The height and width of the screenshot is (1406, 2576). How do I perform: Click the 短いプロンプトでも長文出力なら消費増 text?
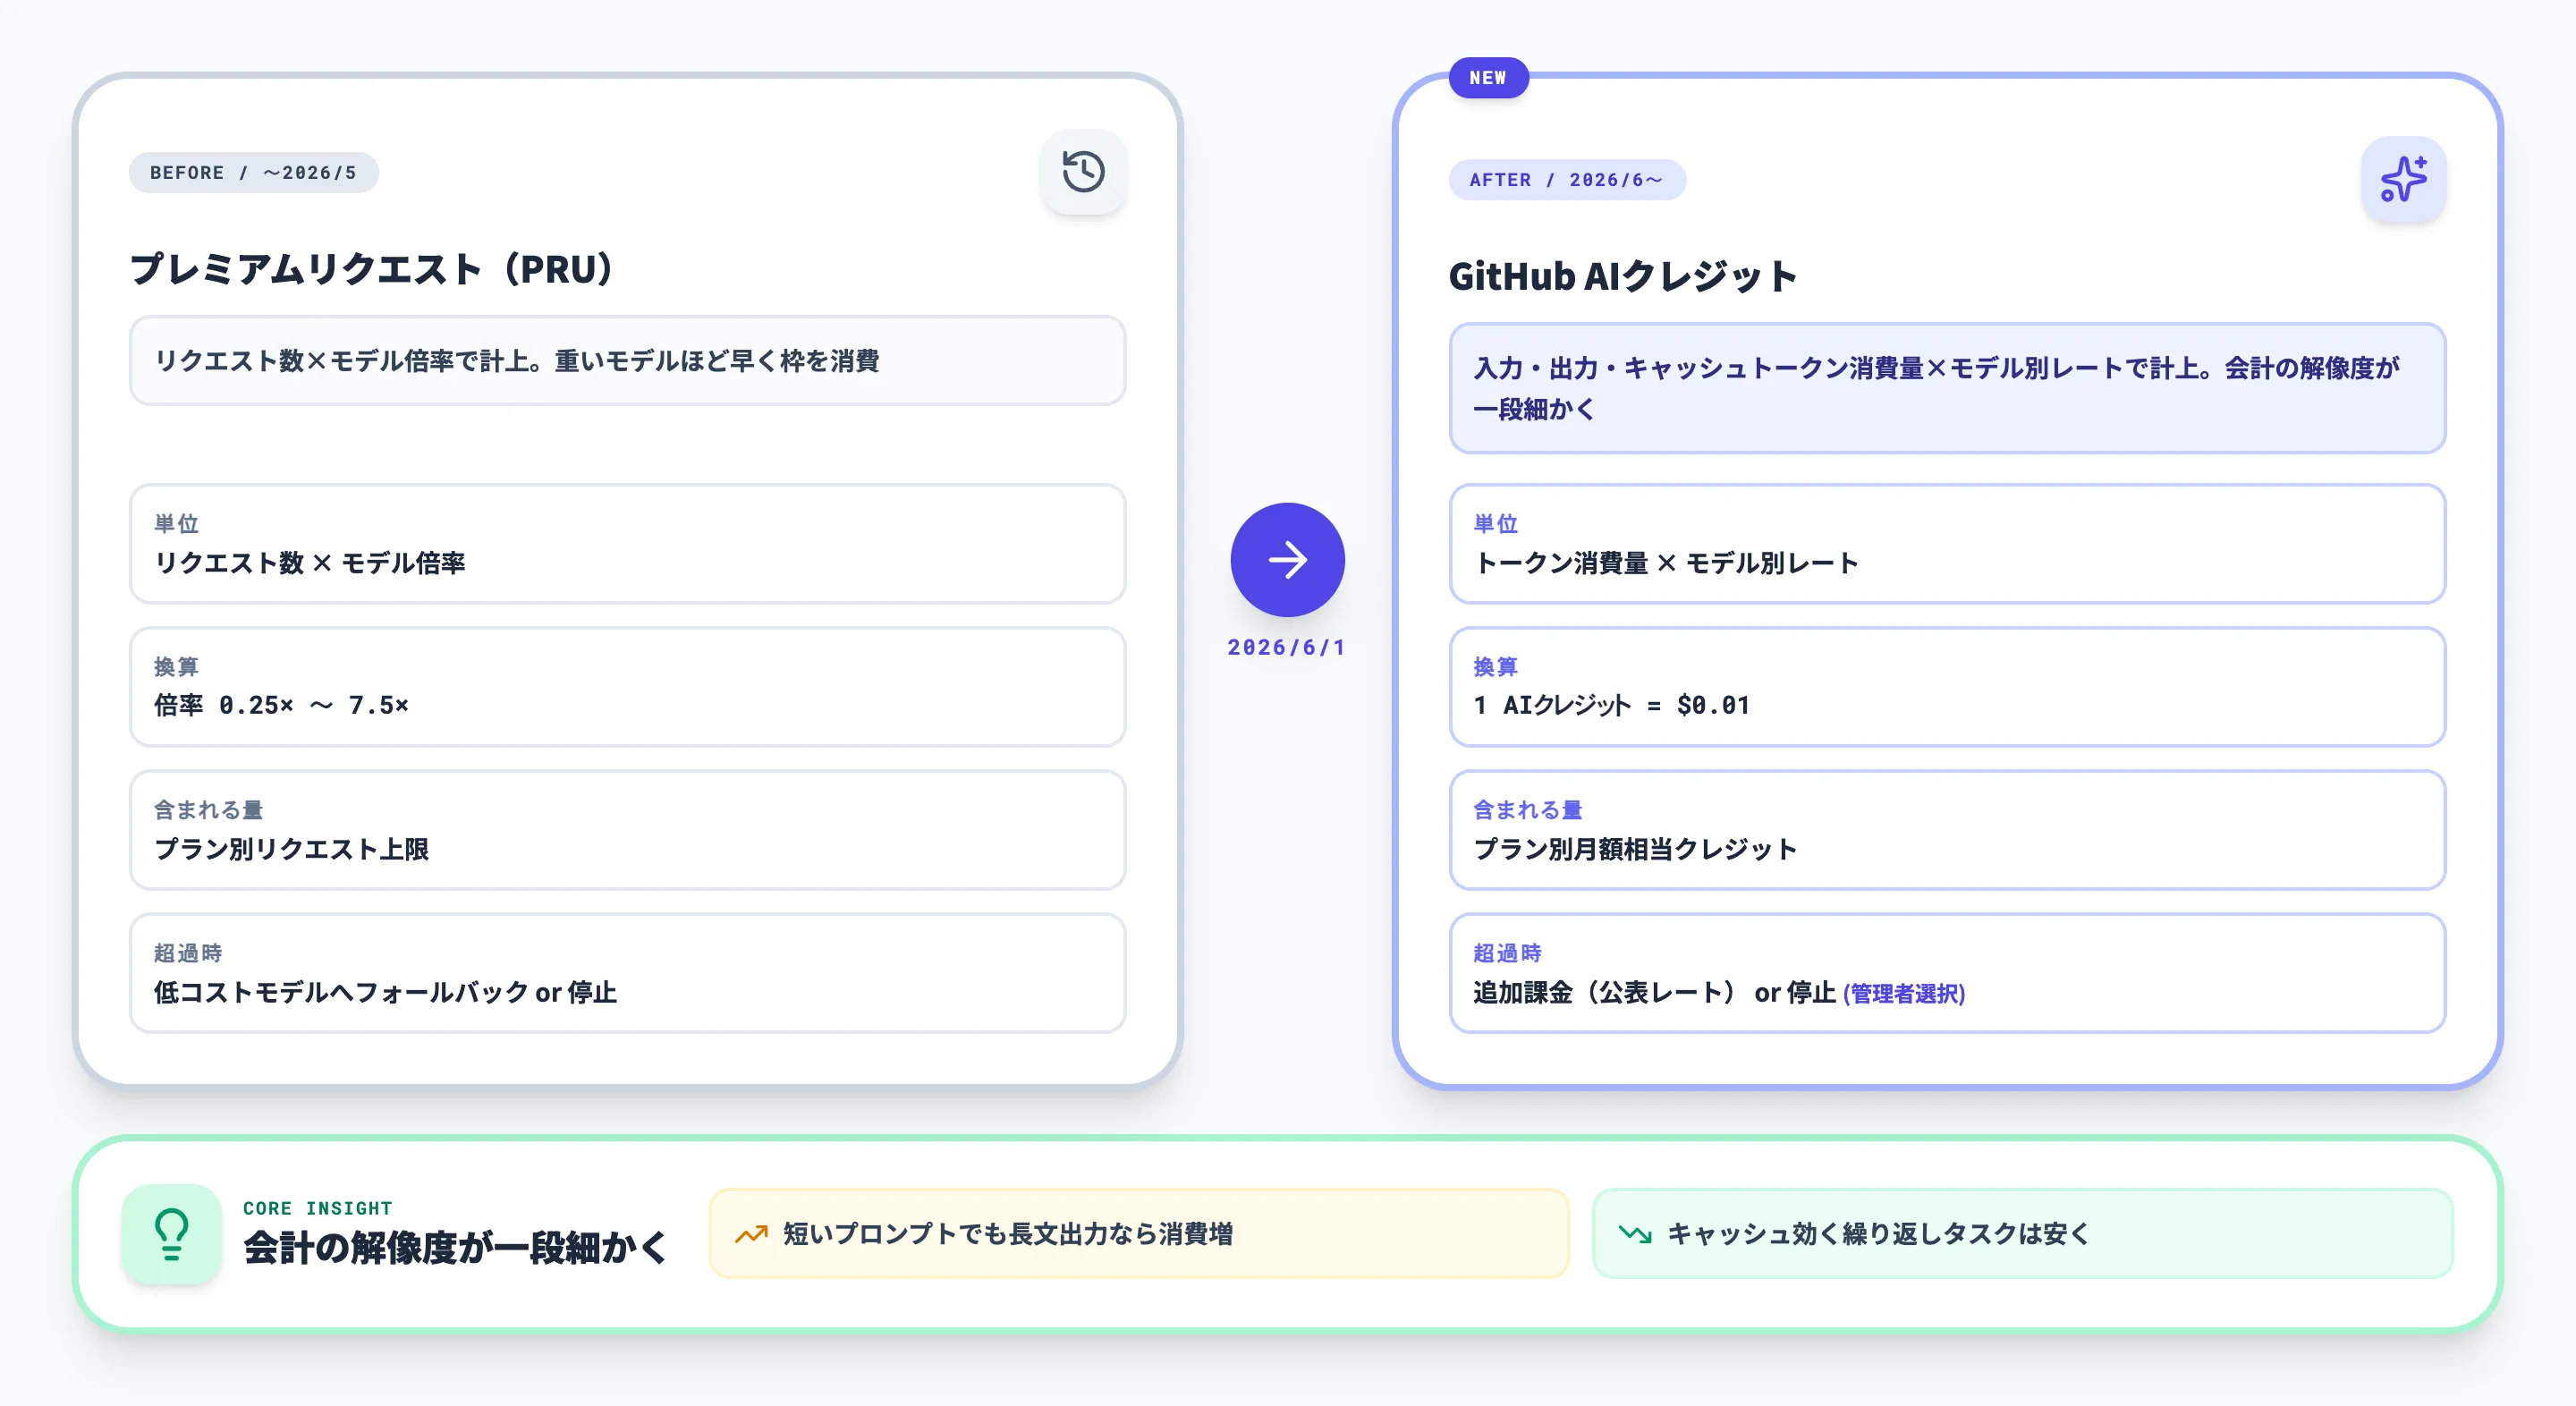click(1008, 1234)
